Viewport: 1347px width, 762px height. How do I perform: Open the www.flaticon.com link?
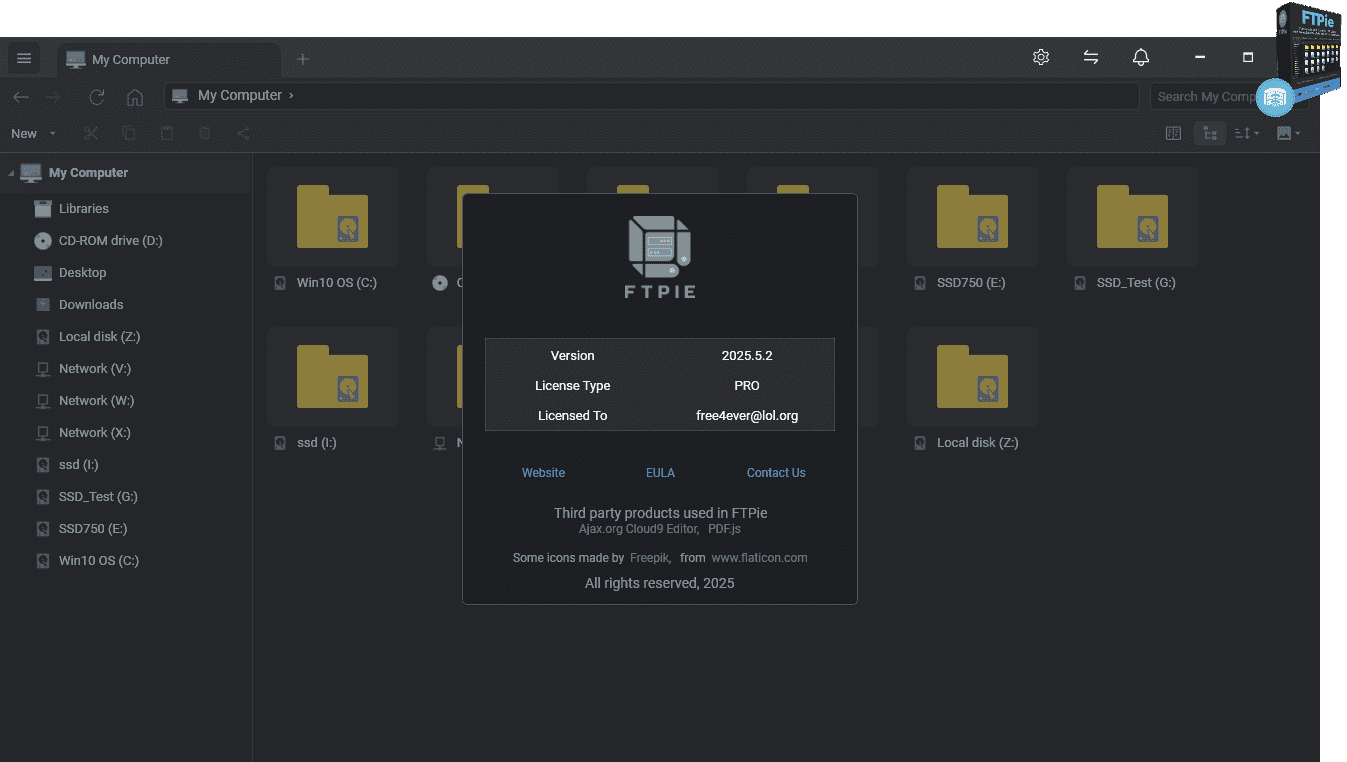click(759, 558)
